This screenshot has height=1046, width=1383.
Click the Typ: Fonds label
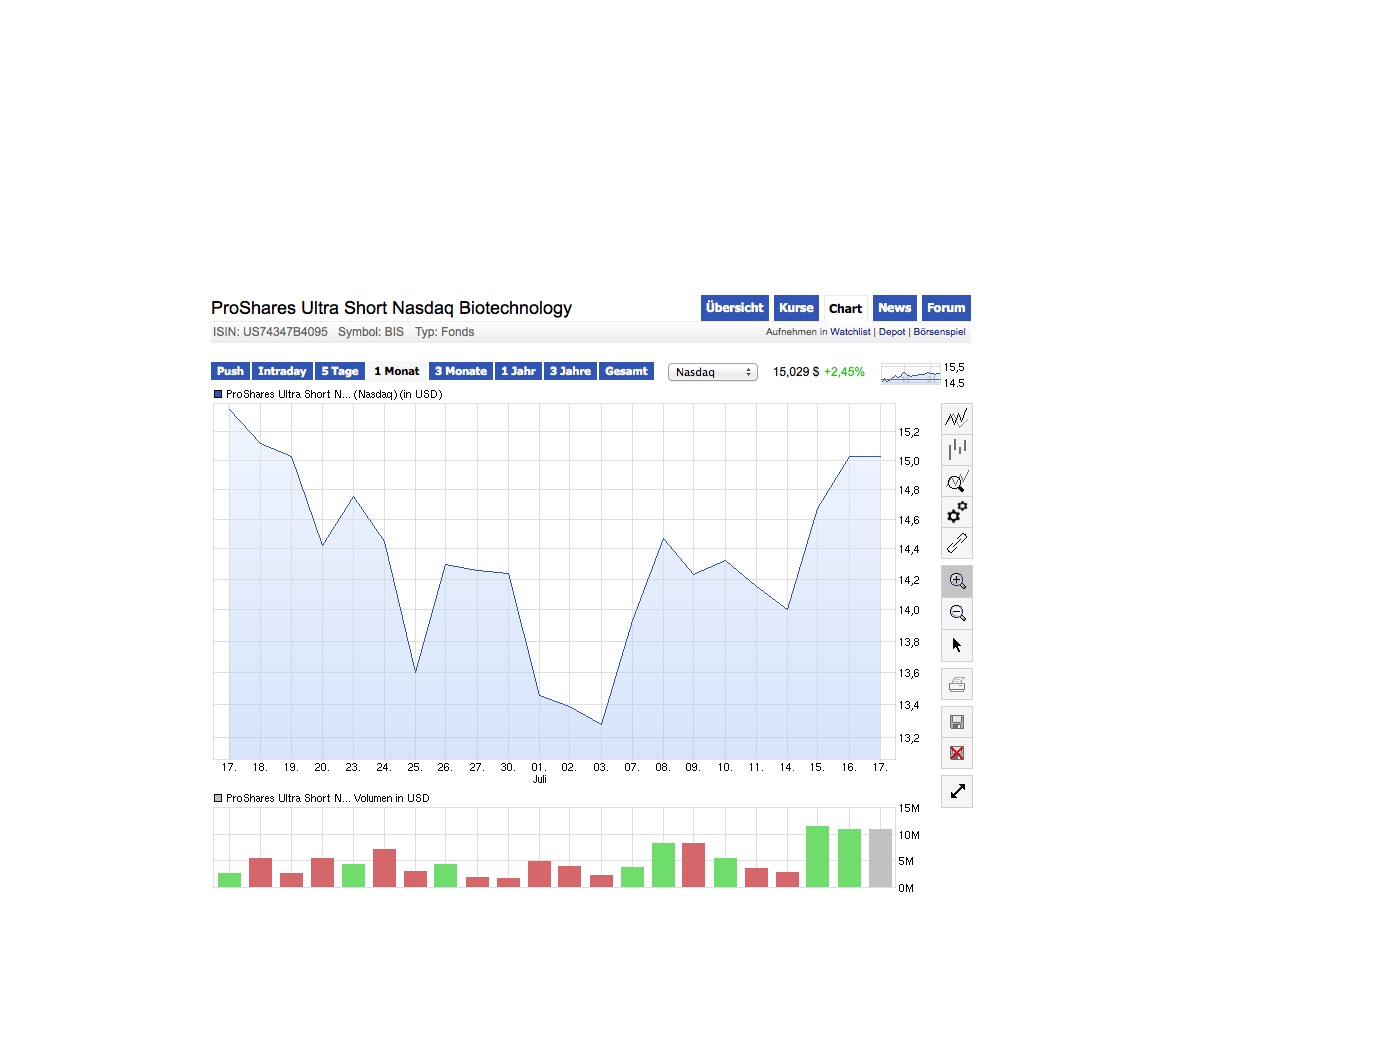(445, 332)
